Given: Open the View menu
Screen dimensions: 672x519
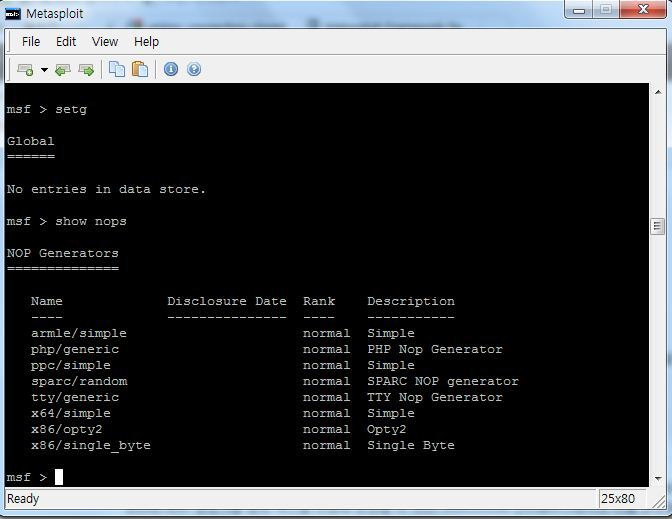Looking at the screenshot, I should click(x=105, y=42).
